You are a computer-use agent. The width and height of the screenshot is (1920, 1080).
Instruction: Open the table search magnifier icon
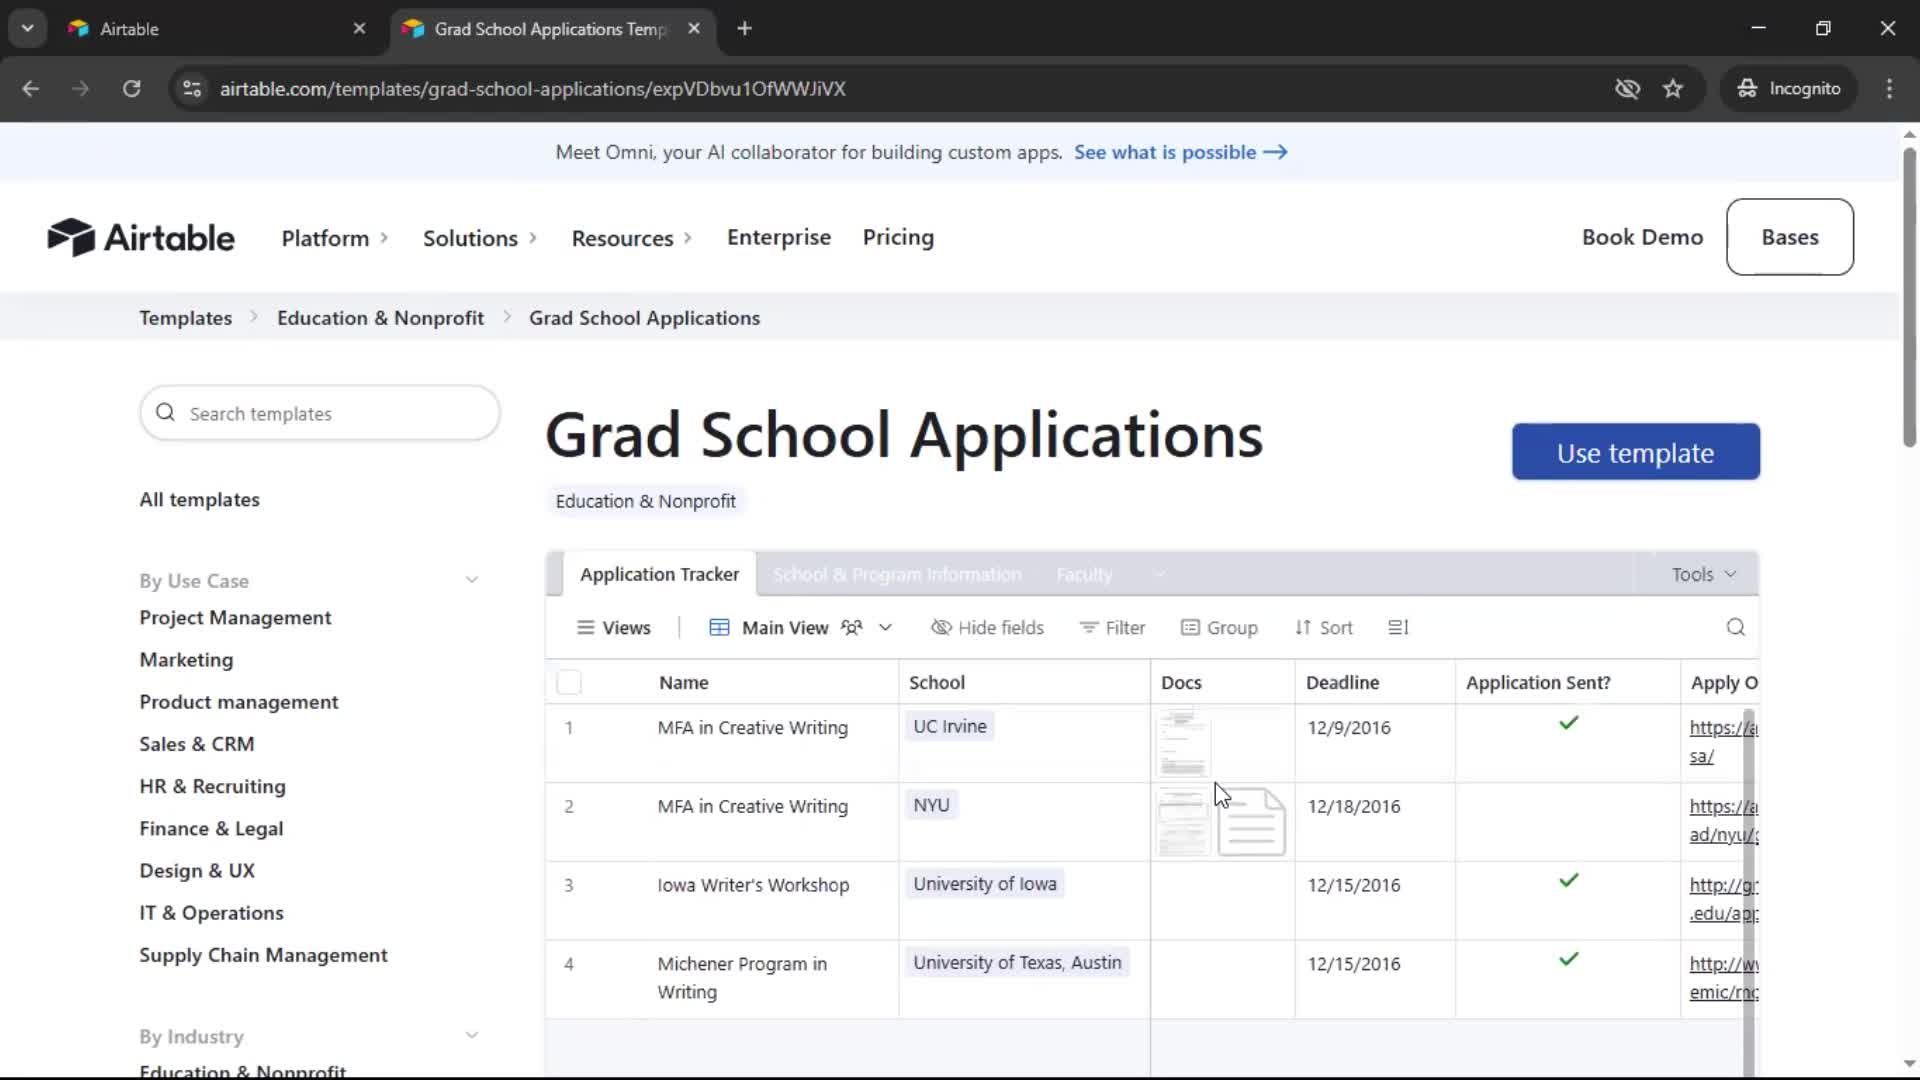pos(1736,627)
